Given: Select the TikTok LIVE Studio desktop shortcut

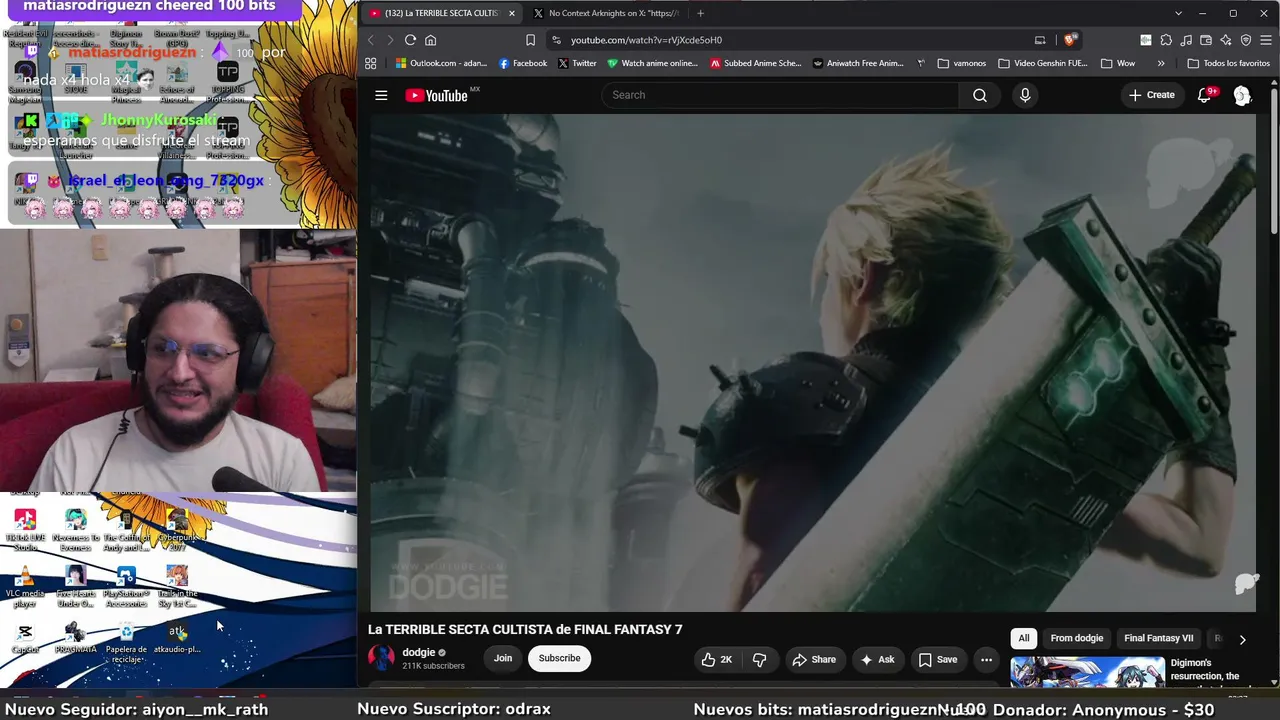Looking at the screenshot, I should click(x=25, y=529).
